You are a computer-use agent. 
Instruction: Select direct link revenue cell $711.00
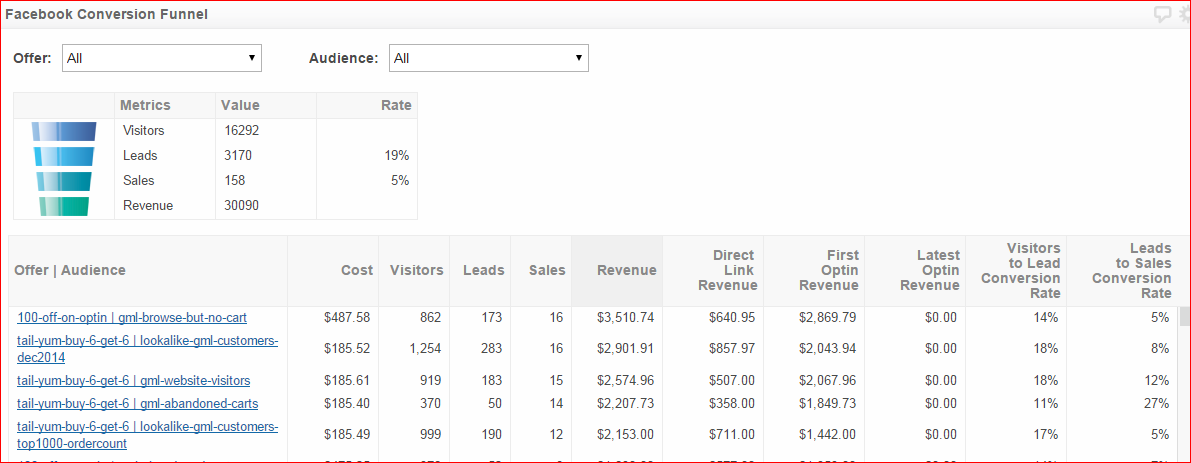point(733,435)
